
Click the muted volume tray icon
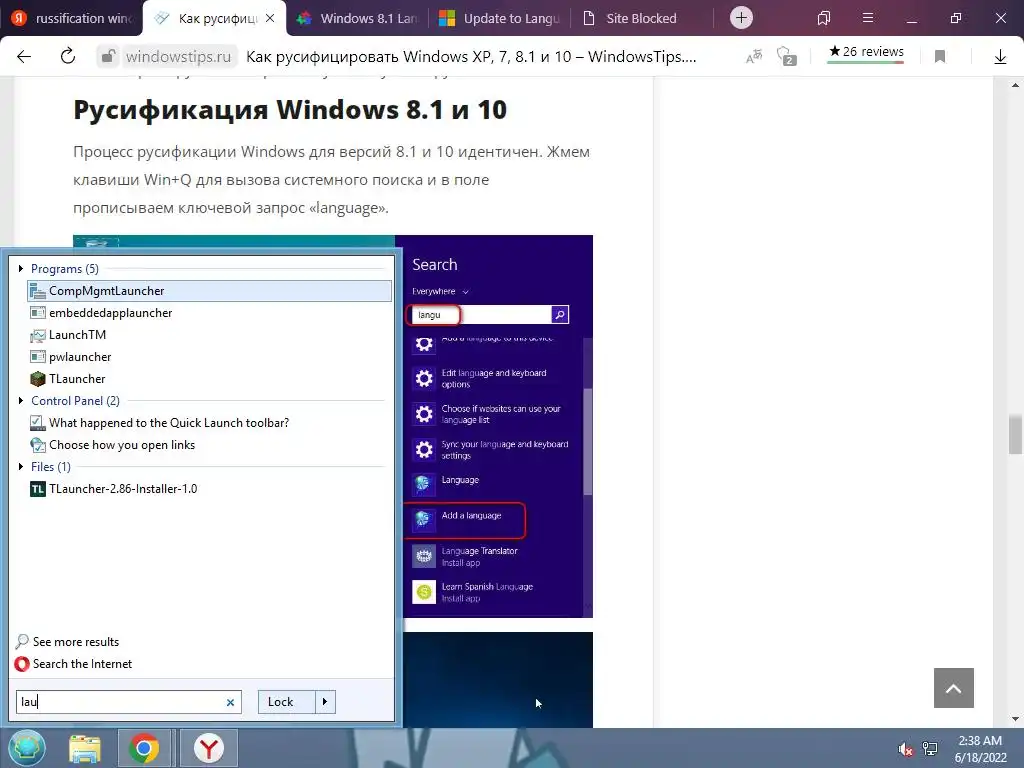pos(904,748)
